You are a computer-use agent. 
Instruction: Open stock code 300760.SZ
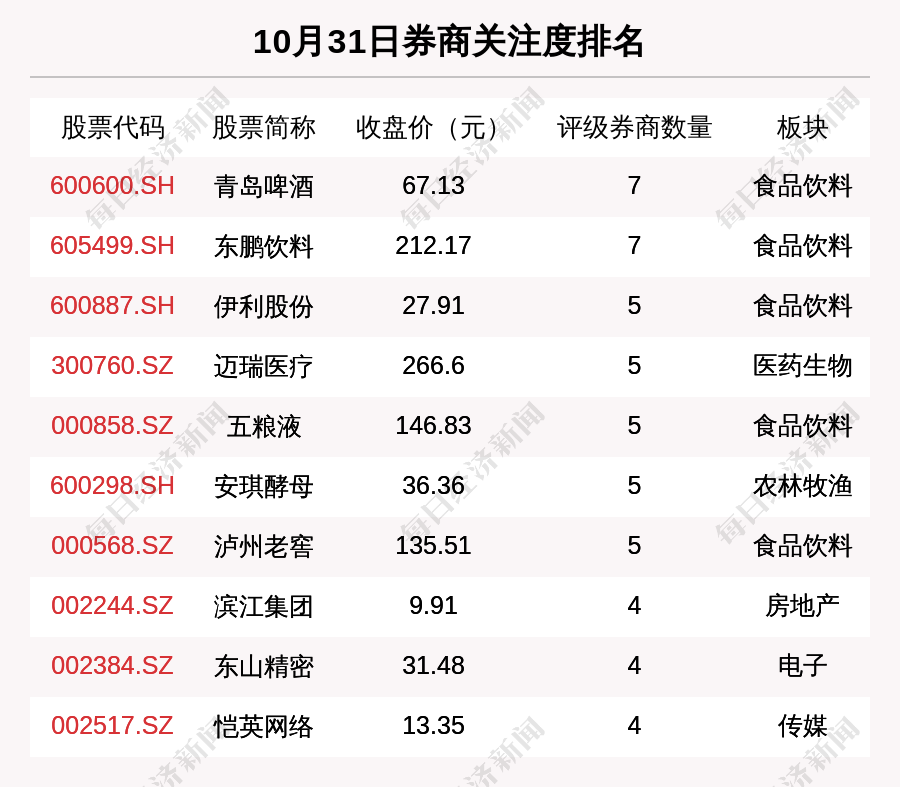pyautogui.click(x=112, y=366)
